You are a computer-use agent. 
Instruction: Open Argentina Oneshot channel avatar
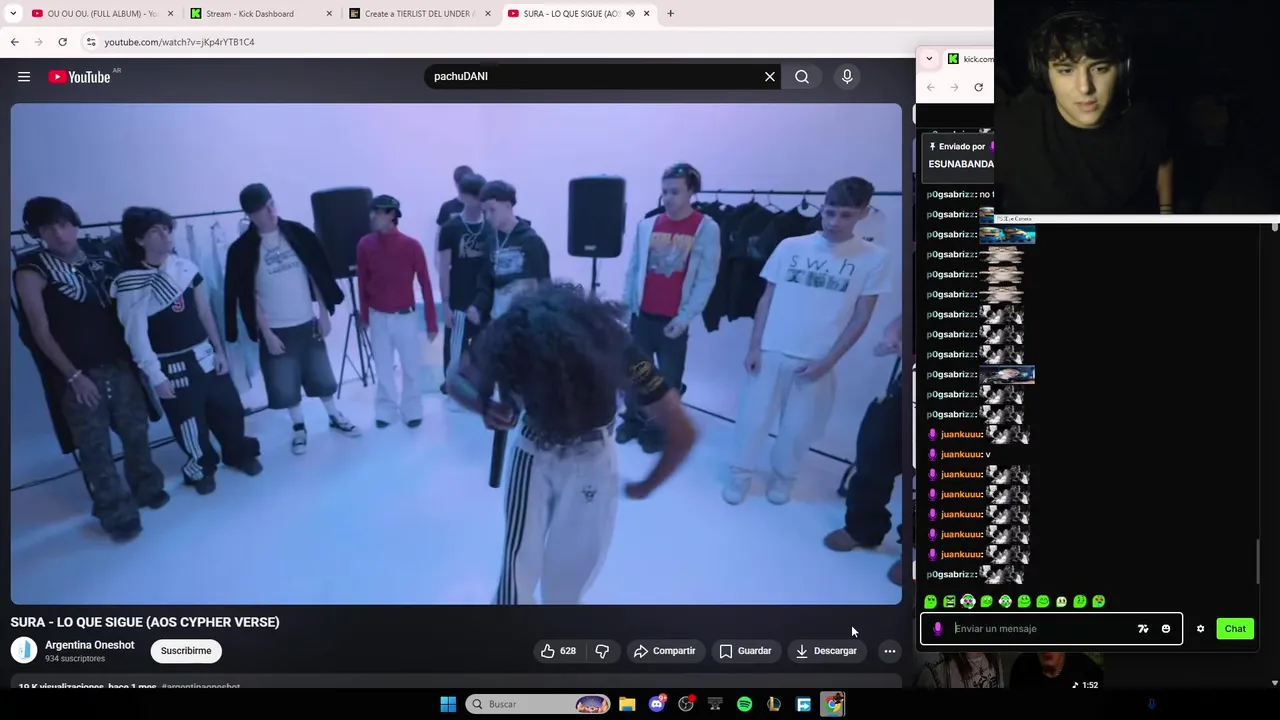[24, 651]
